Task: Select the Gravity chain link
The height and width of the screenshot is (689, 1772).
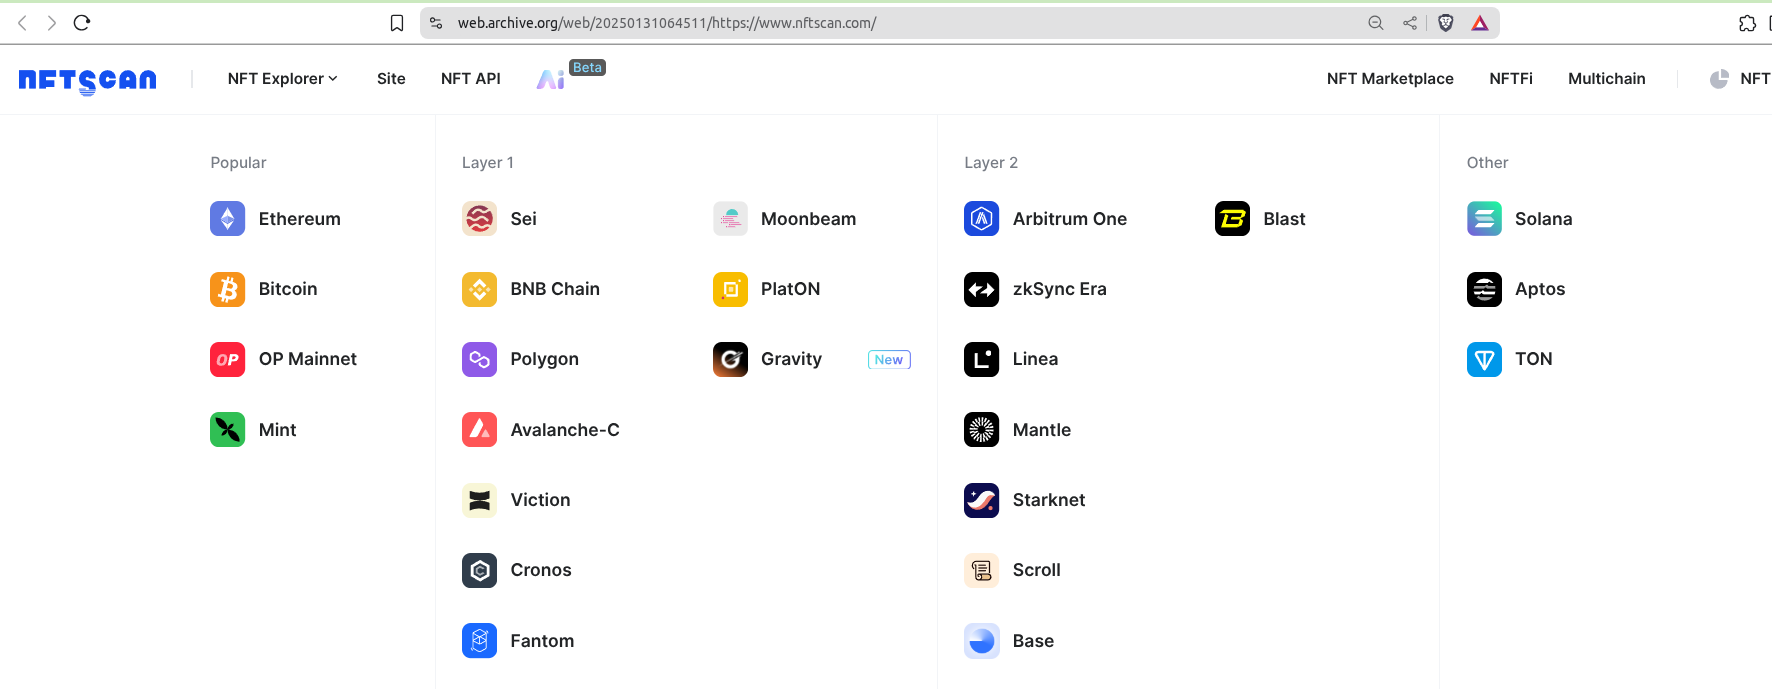Action: (791, 359)
